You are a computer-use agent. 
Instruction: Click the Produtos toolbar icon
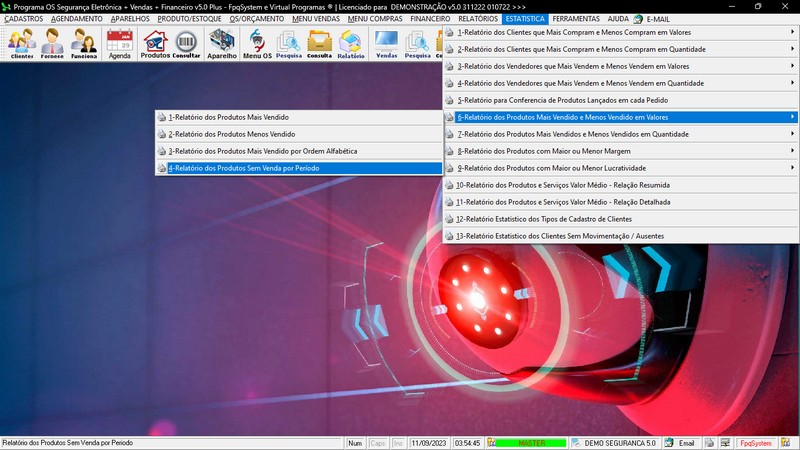point(155,44)
